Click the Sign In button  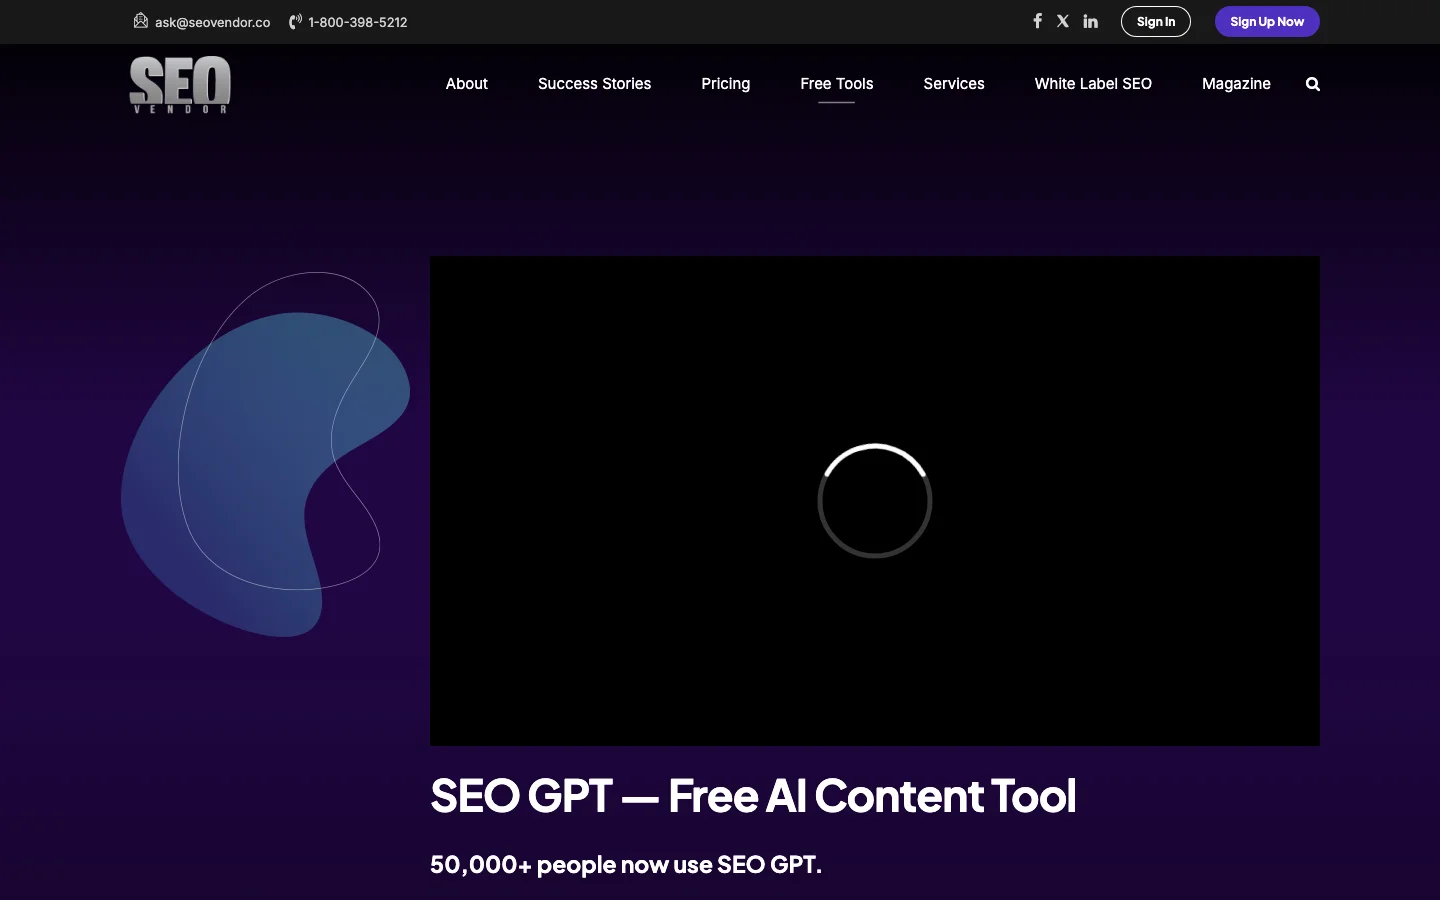[x=1156, y=21]
